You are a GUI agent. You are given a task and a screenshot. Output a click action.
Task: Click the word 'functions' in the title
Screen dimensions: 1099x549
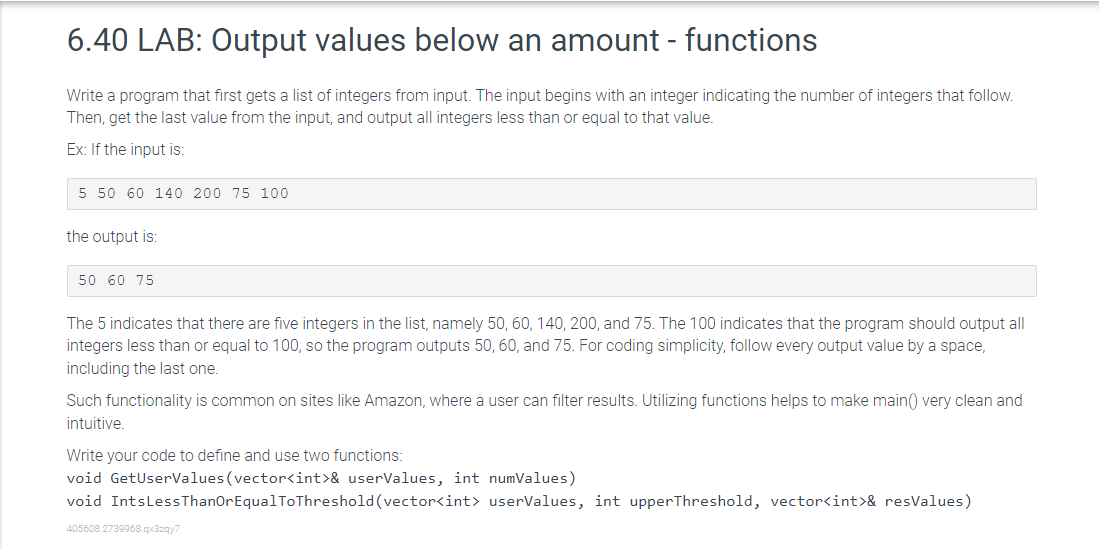coord(751,40)
